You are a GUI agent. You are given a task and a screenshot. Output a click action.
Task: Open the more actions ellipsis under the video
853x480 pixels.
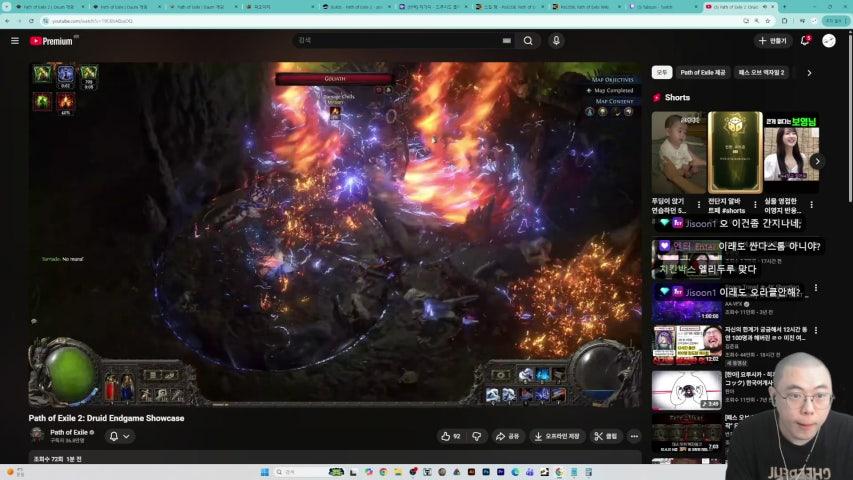coord(634,436)
